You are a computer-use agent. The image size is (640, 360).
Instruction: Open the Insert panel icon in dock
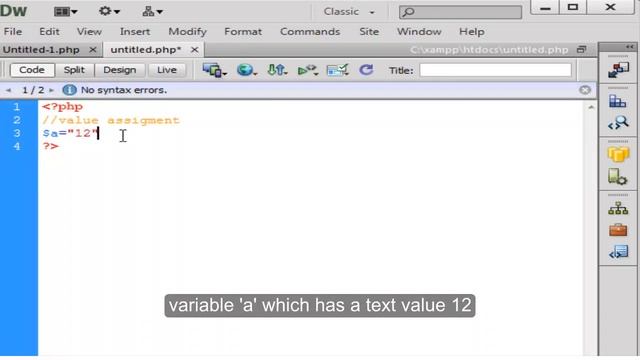pos(618,70)
